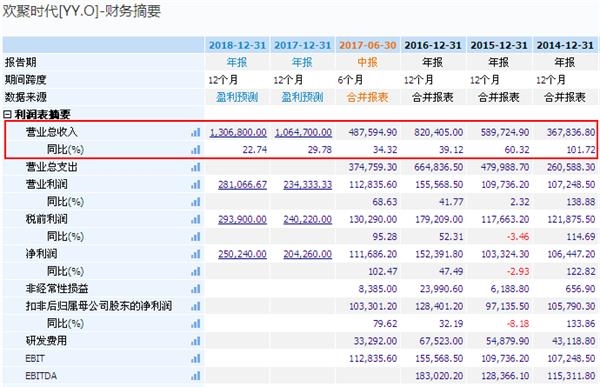Click the 欢聚时代[YY.O]-财务摘要 title

pyautogui.click(x=82, y=11)
